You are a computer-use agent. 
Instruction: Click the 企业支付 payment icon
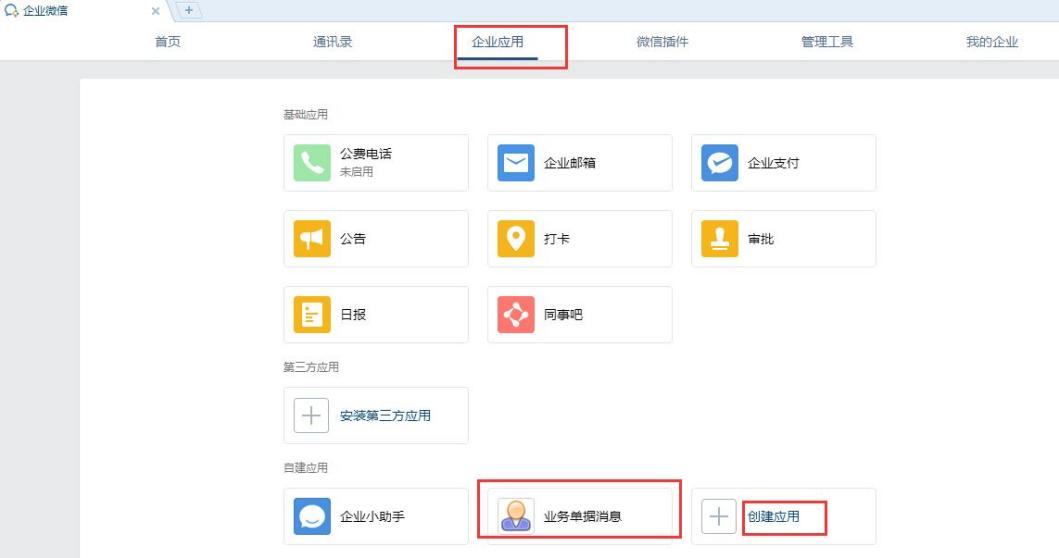tap(720, 163)
